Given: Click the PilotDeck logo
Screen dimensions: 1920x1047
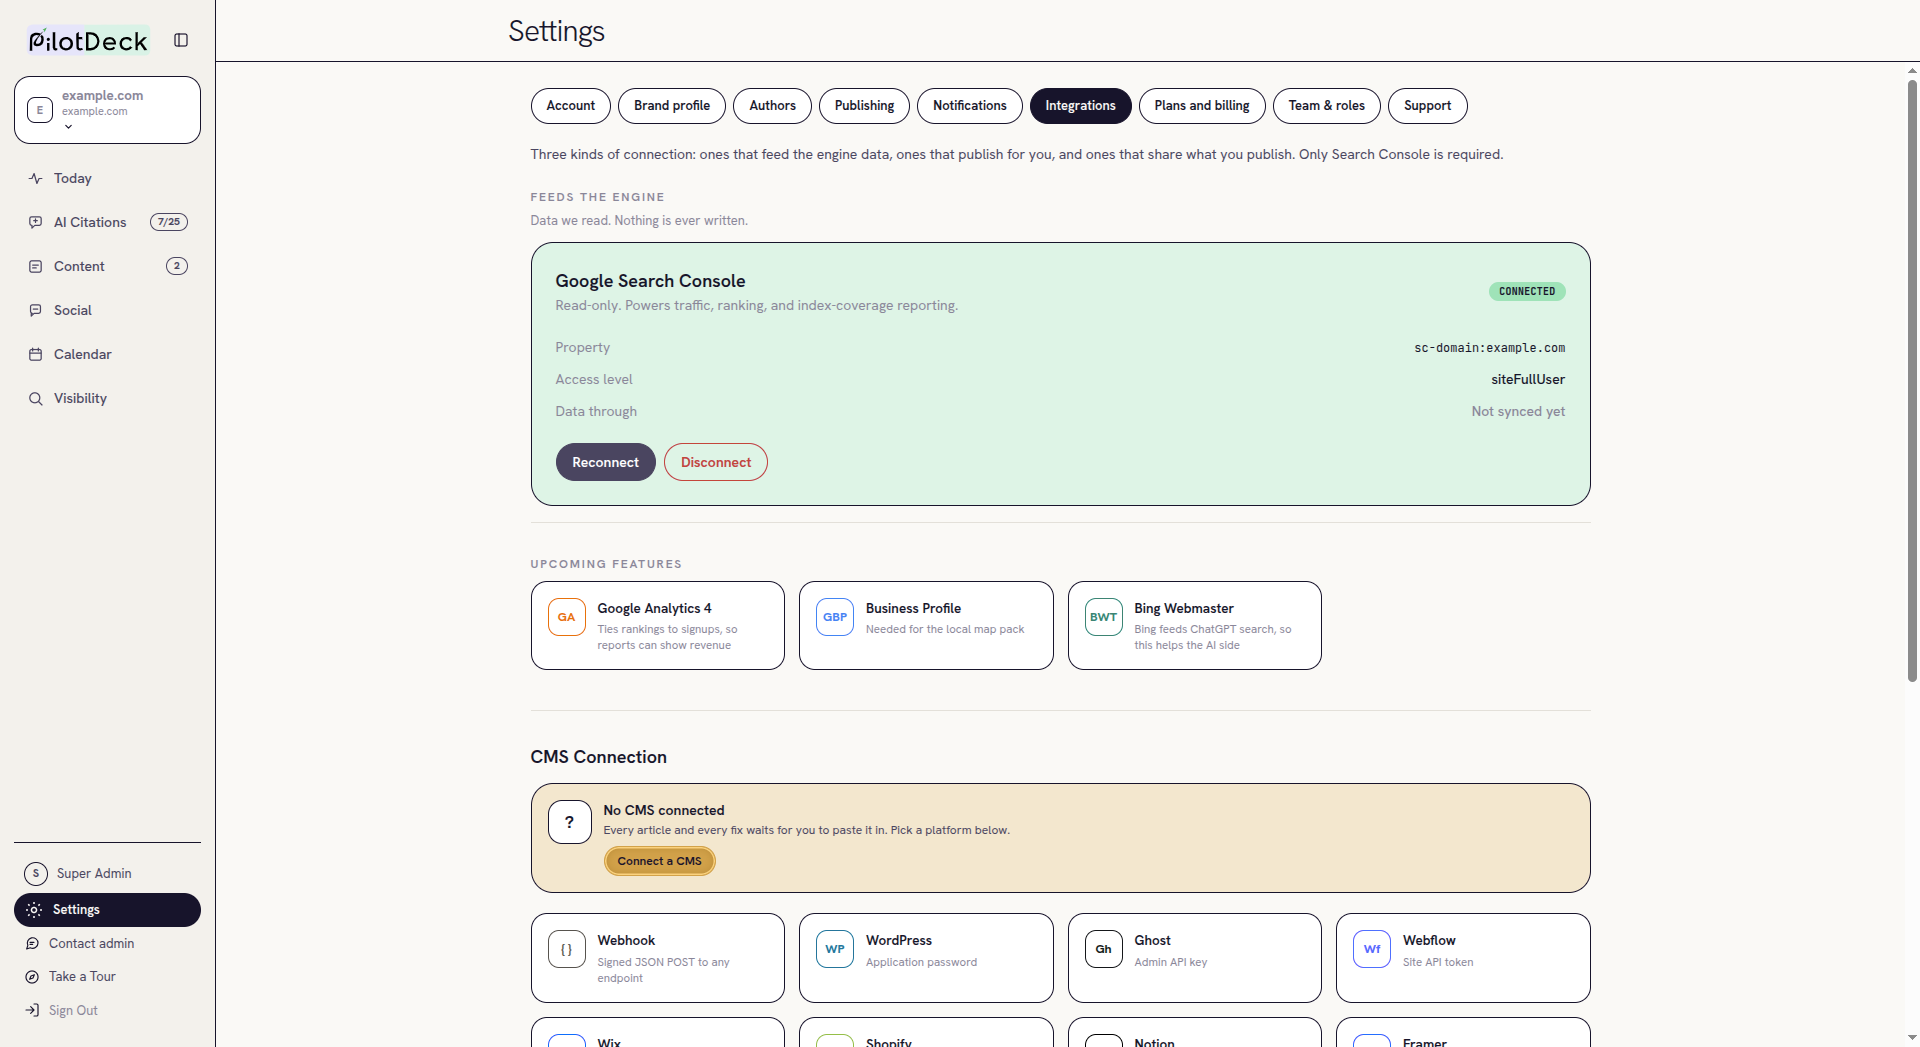Looking at the screenshot, I should (88, 40).
